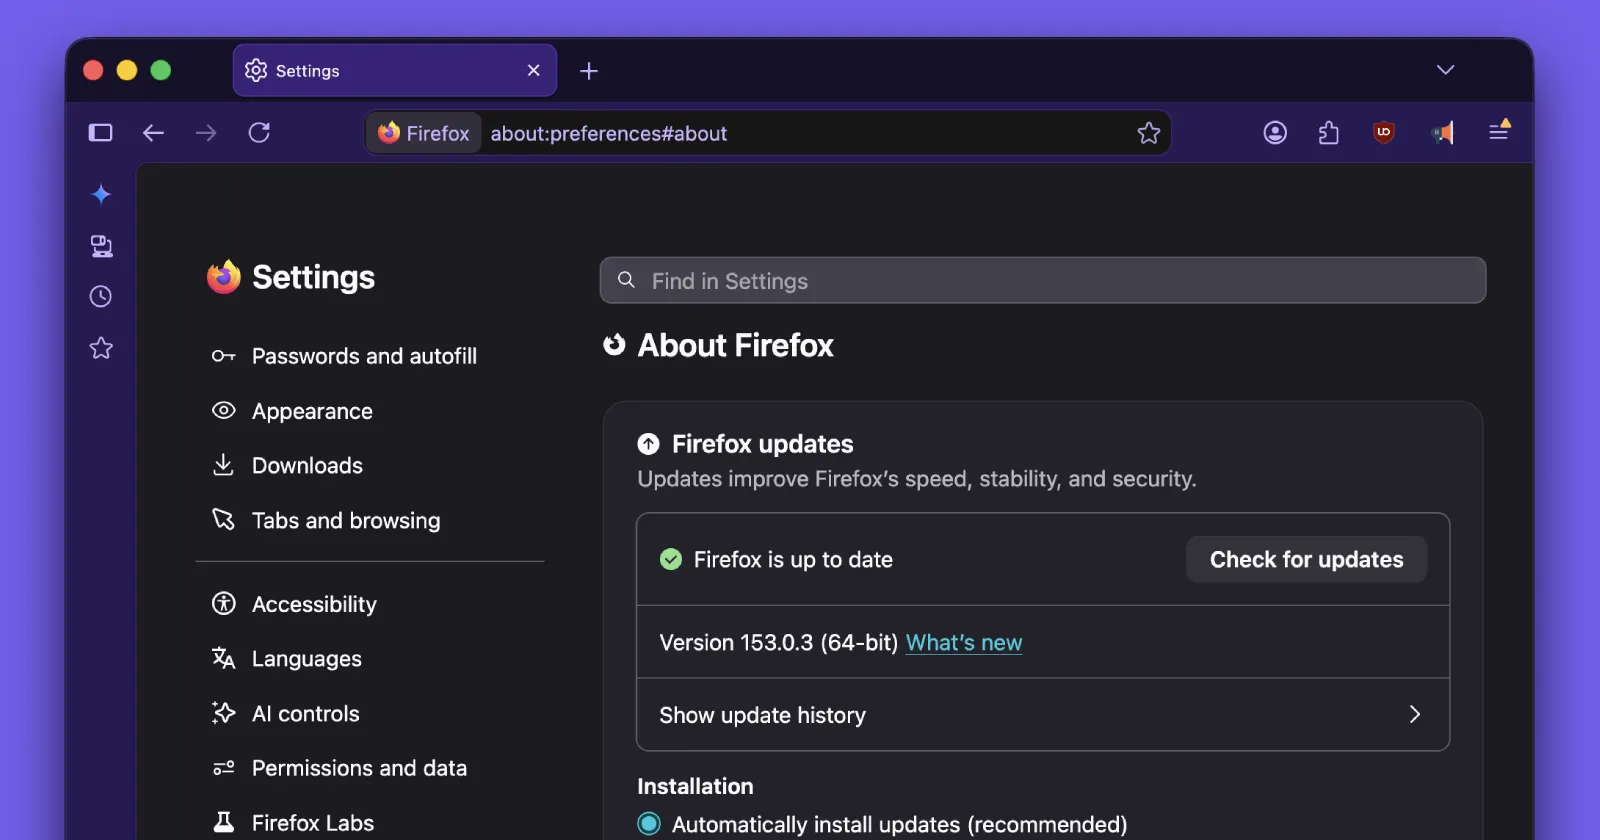
Task: Click the "Installation" heading
Action: click(x=695, y=786)
